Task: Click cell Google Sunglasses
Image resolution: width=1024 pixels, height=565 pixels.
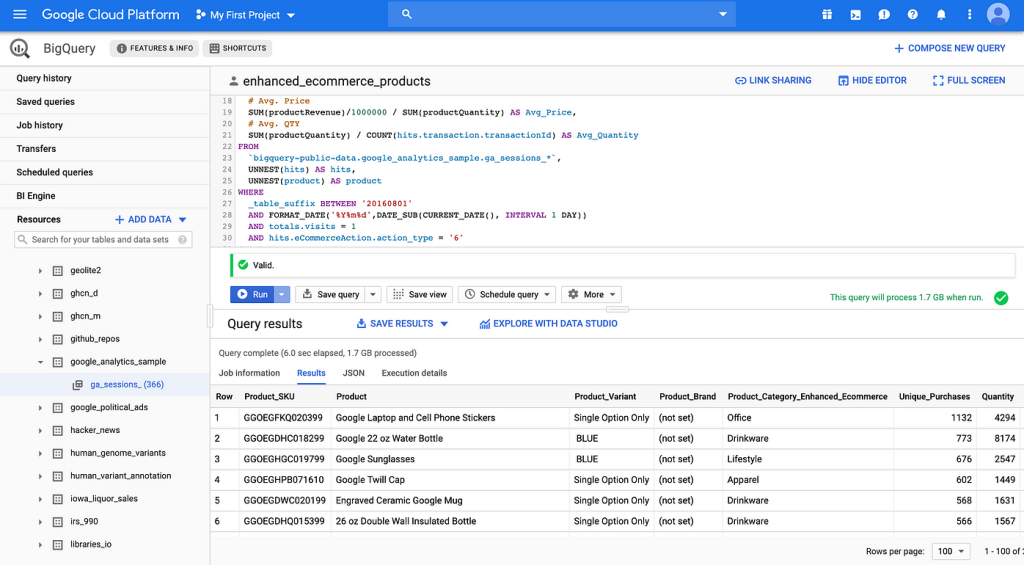Action: point(375,459)
